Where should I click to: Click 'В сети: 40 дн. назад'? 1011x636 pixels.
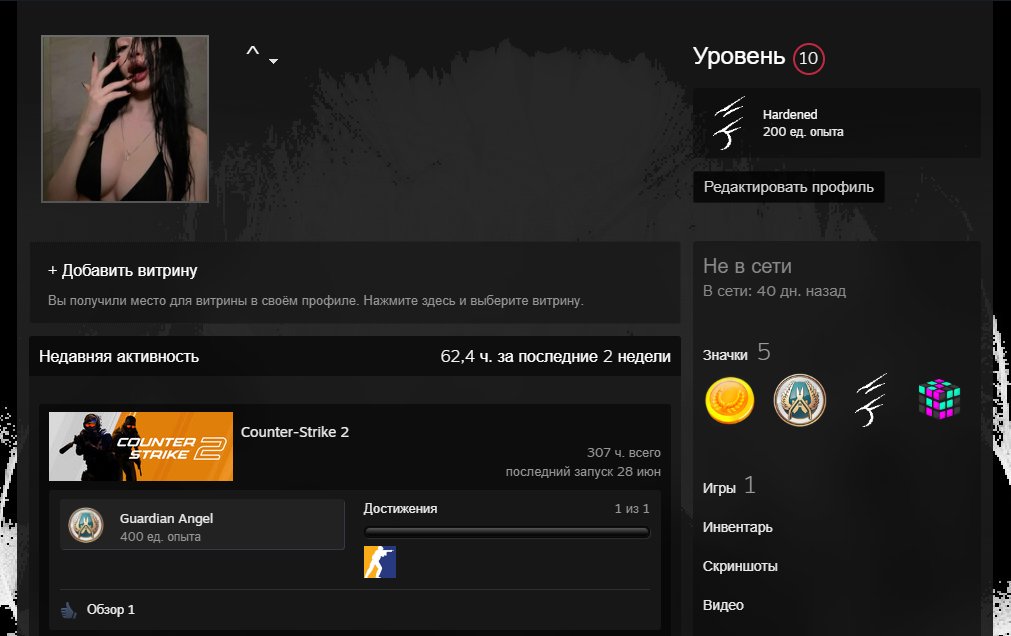tap(774, 291)
